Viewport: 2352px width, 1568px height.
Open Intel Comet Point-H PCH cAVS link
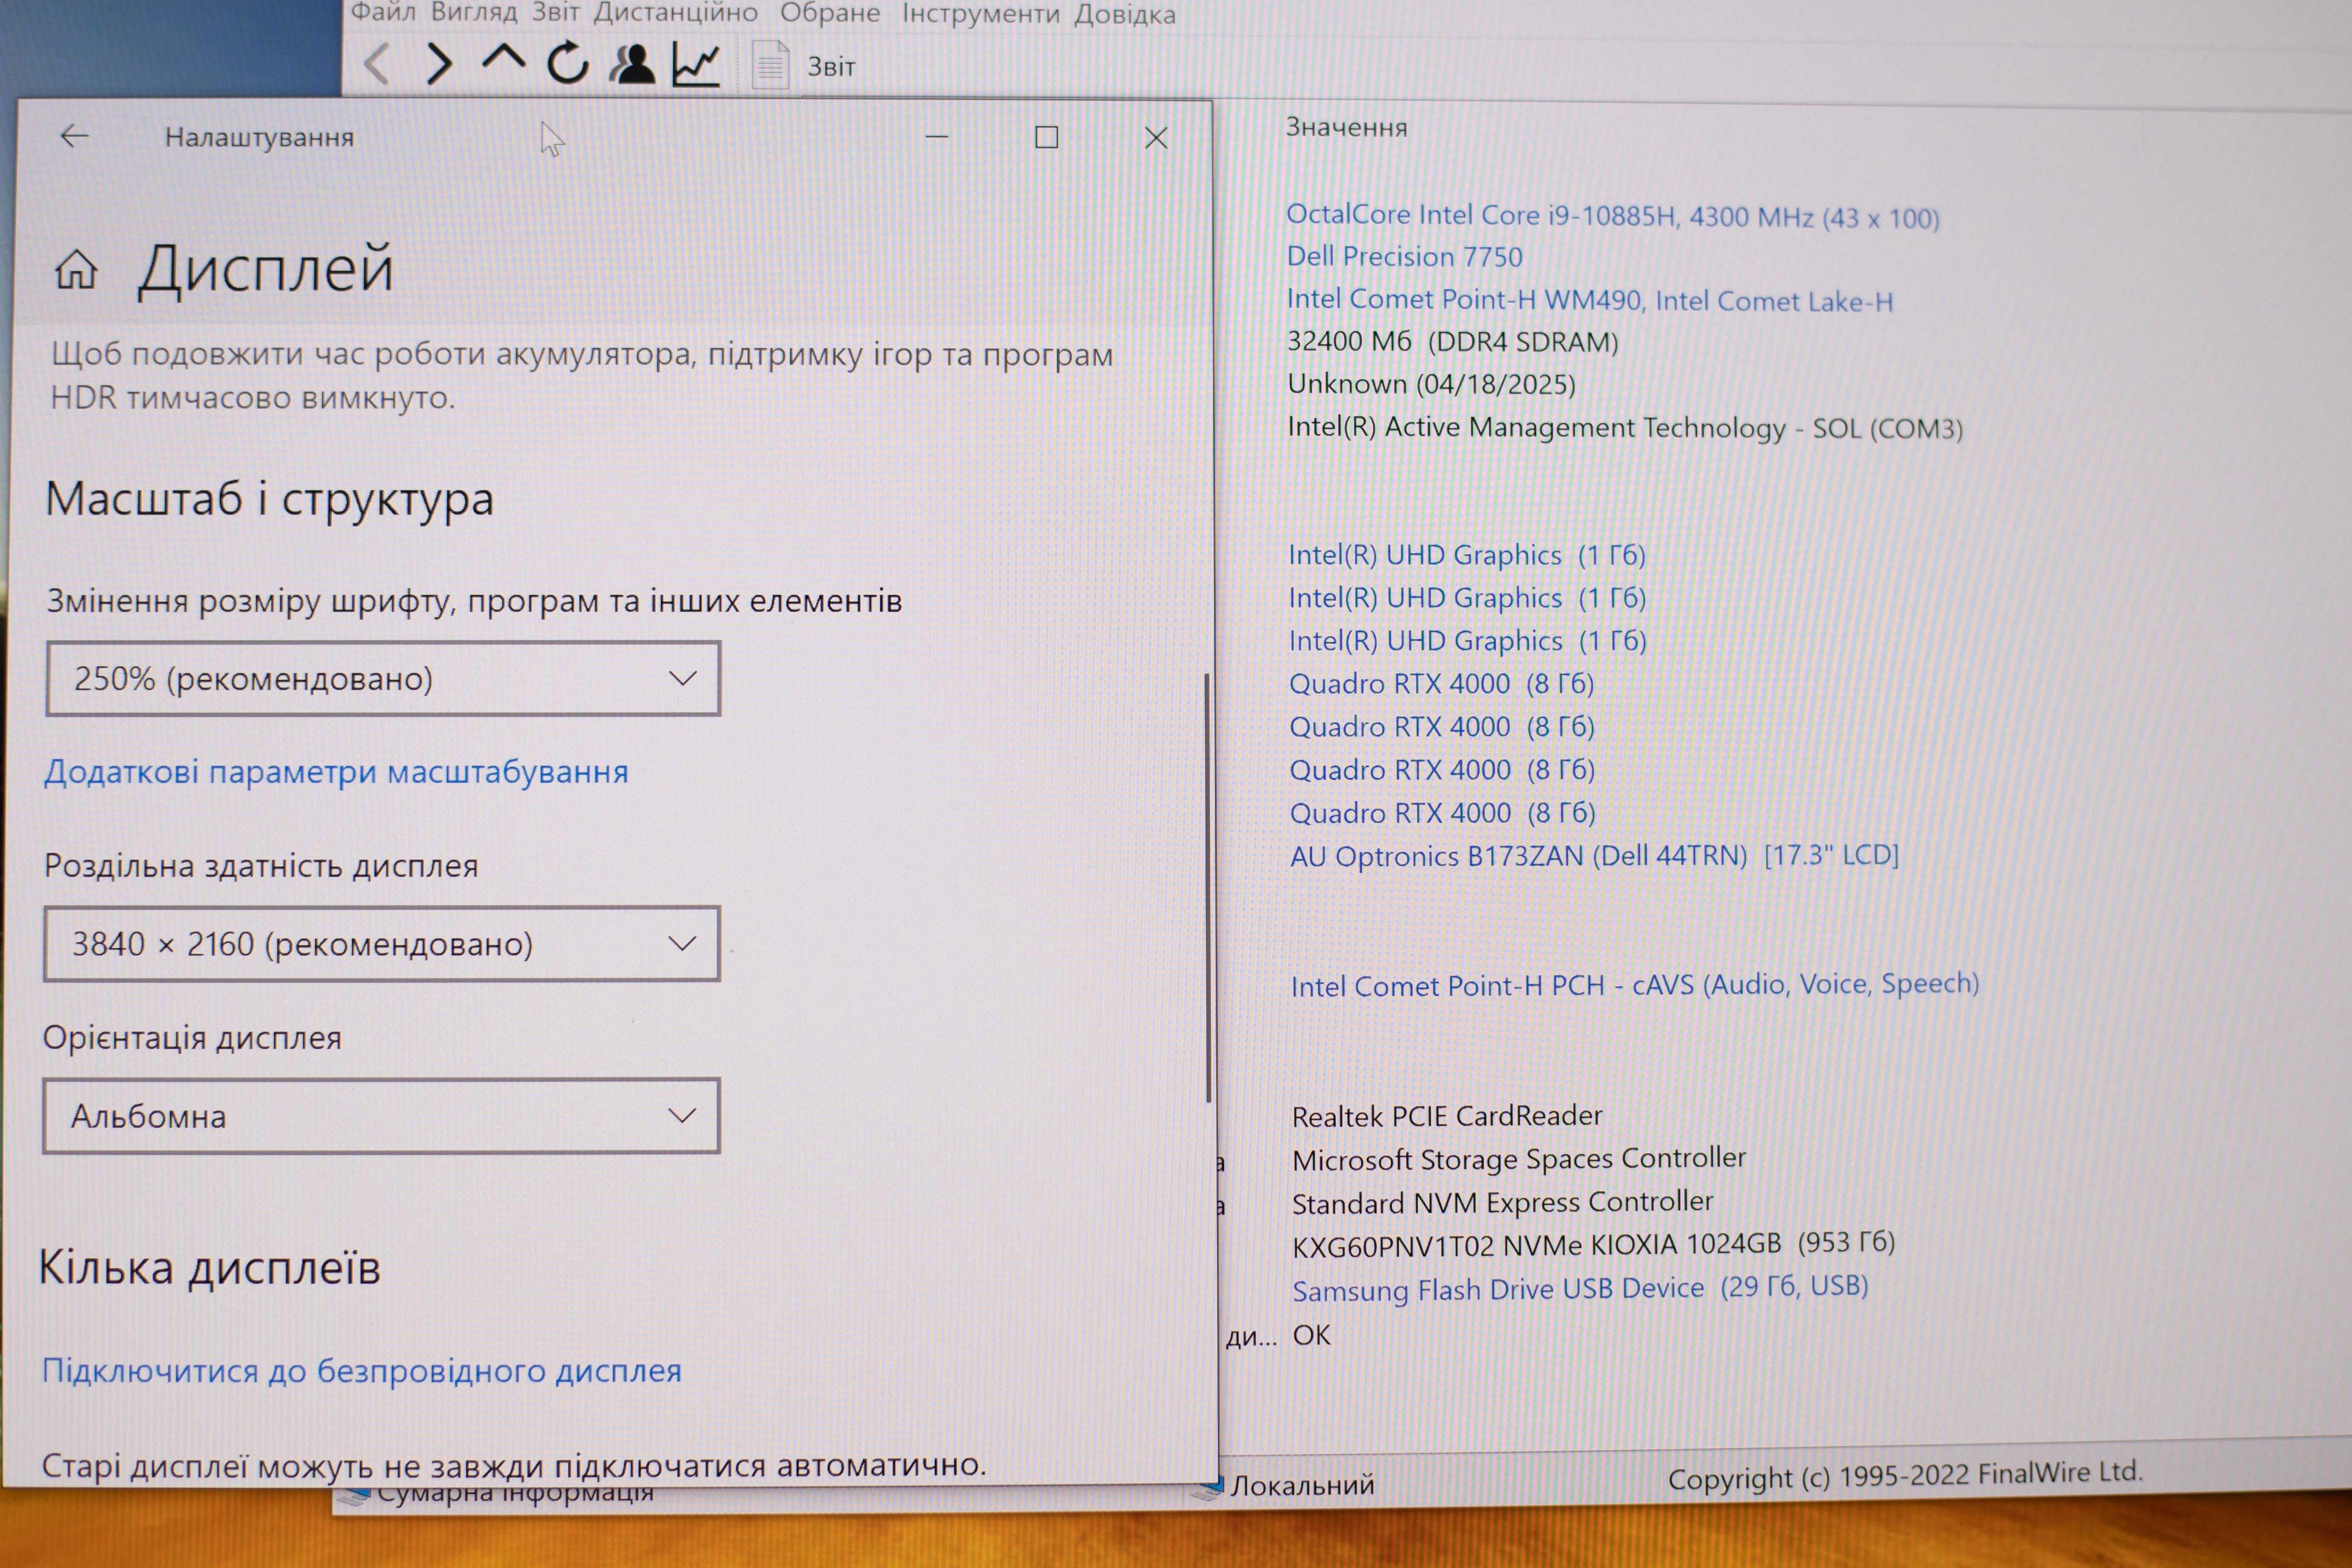pyautogui.click(x=1635, y=985)
